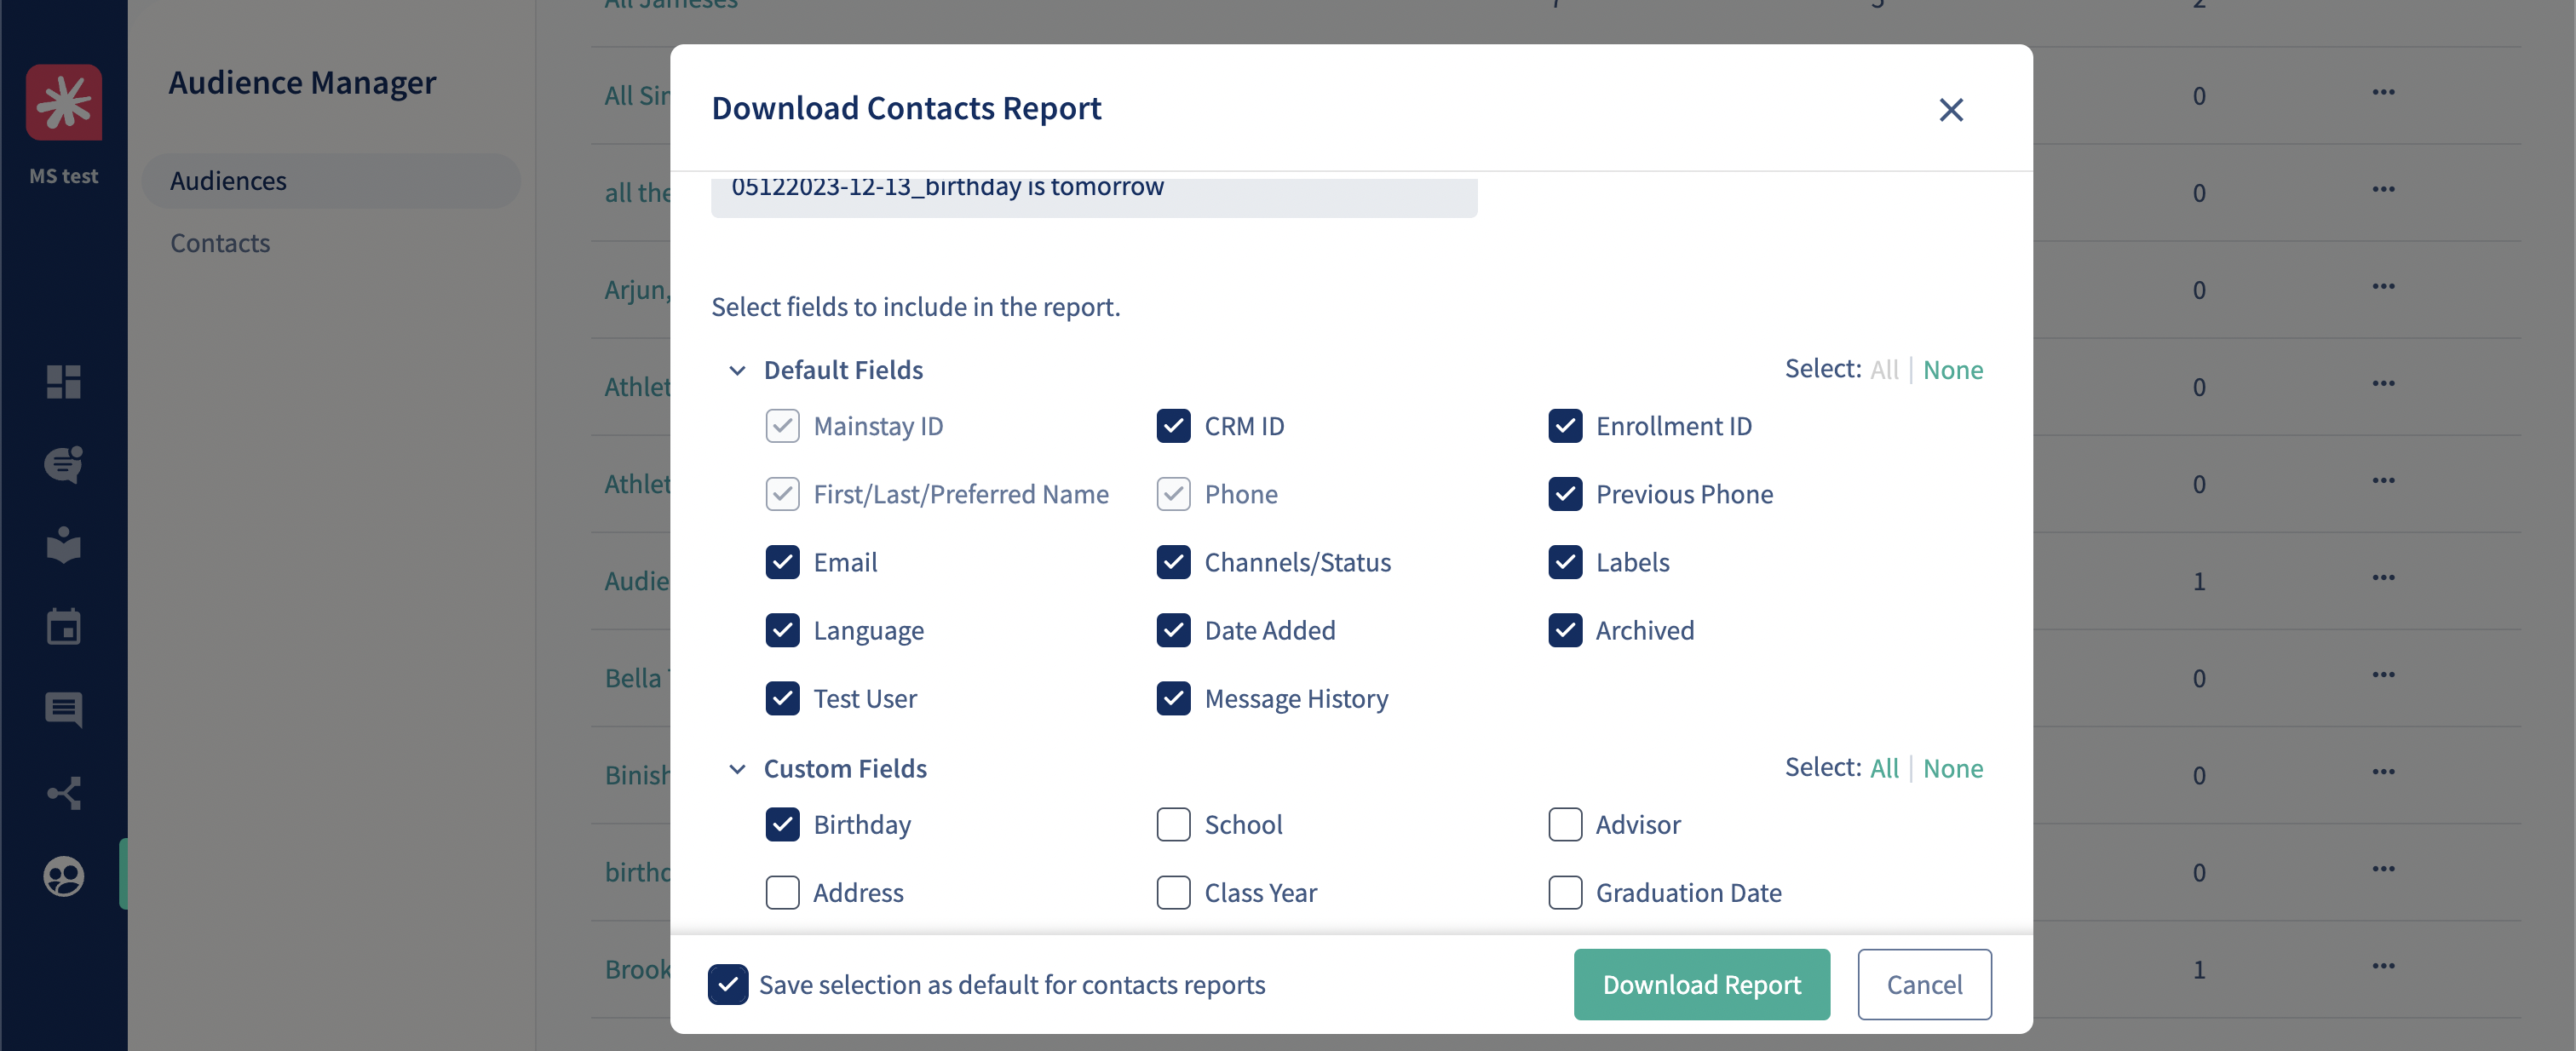Uncheck the Birthday custom field
Viewport: 2576px width, 1051px height.
tap(782, 824)
